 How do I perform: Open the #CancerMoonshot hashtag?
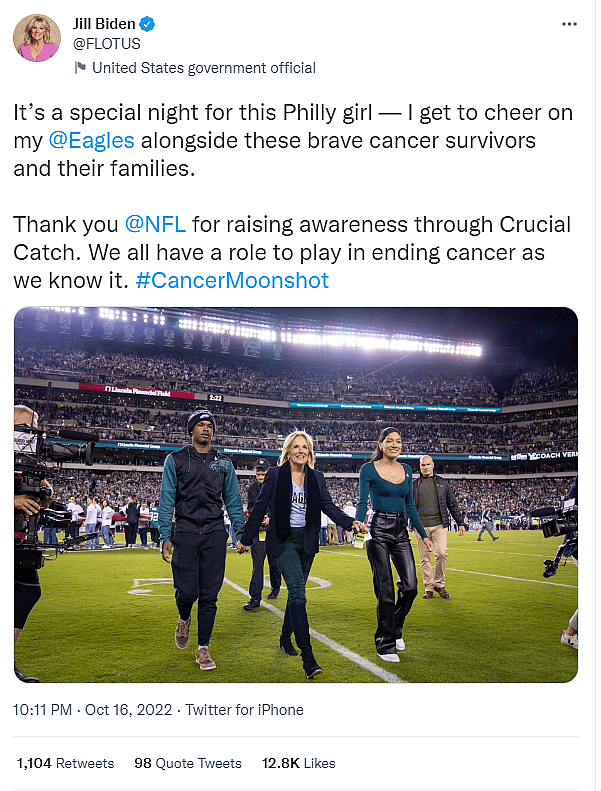[x=232, y=281]
